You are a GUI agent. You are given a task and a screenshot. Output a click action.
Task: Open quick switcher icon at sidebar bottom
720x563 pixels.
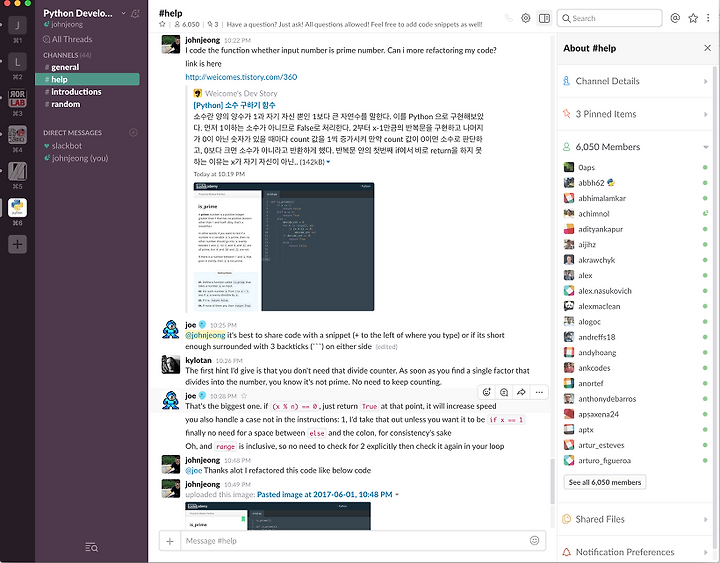click(91, 547)
